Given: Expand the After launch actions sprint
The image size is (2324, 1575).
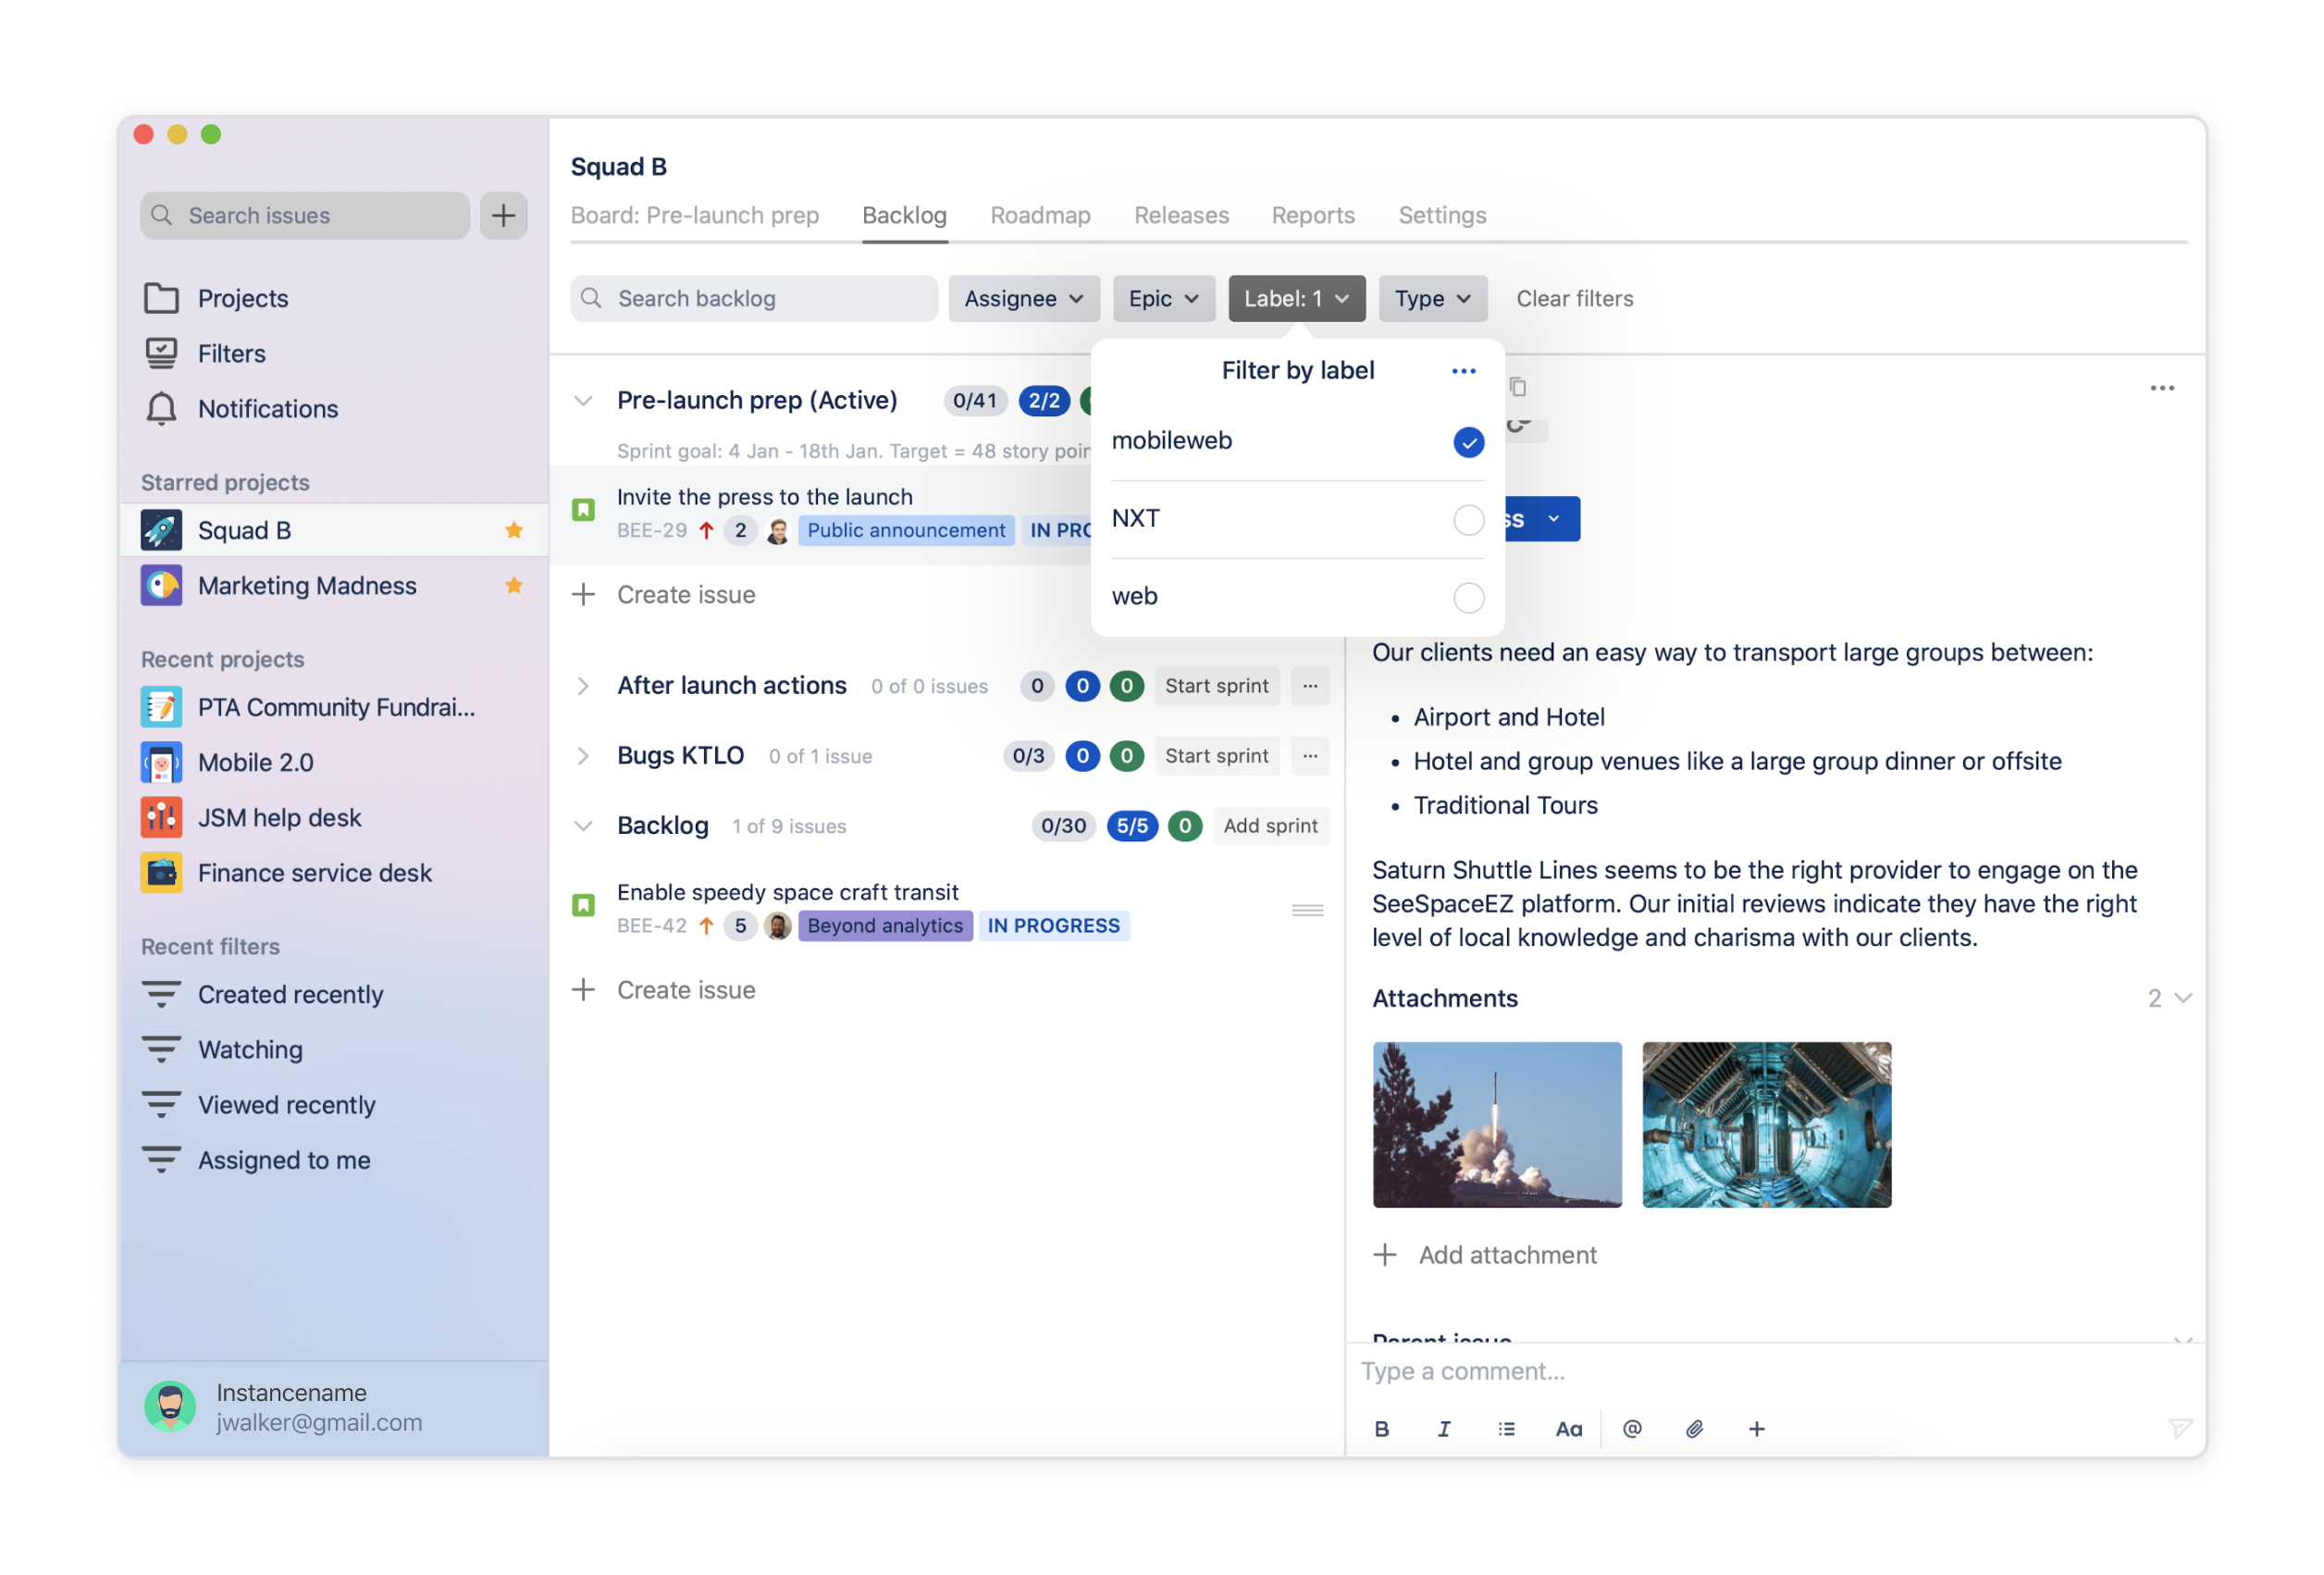Looking at the screenshot, I should tap(583, 685).
